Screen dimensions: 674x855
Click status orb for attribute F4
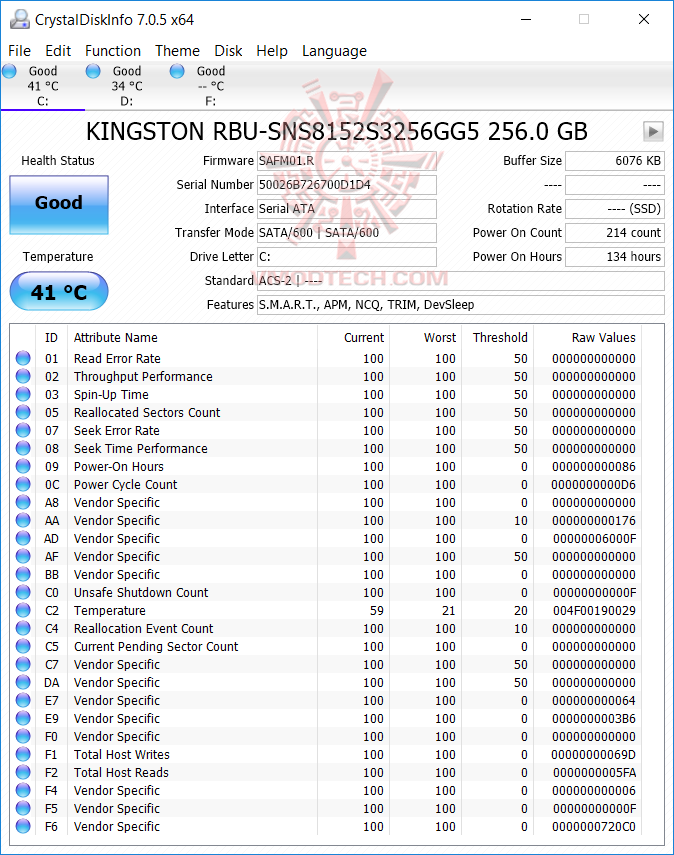coord(23,790)
